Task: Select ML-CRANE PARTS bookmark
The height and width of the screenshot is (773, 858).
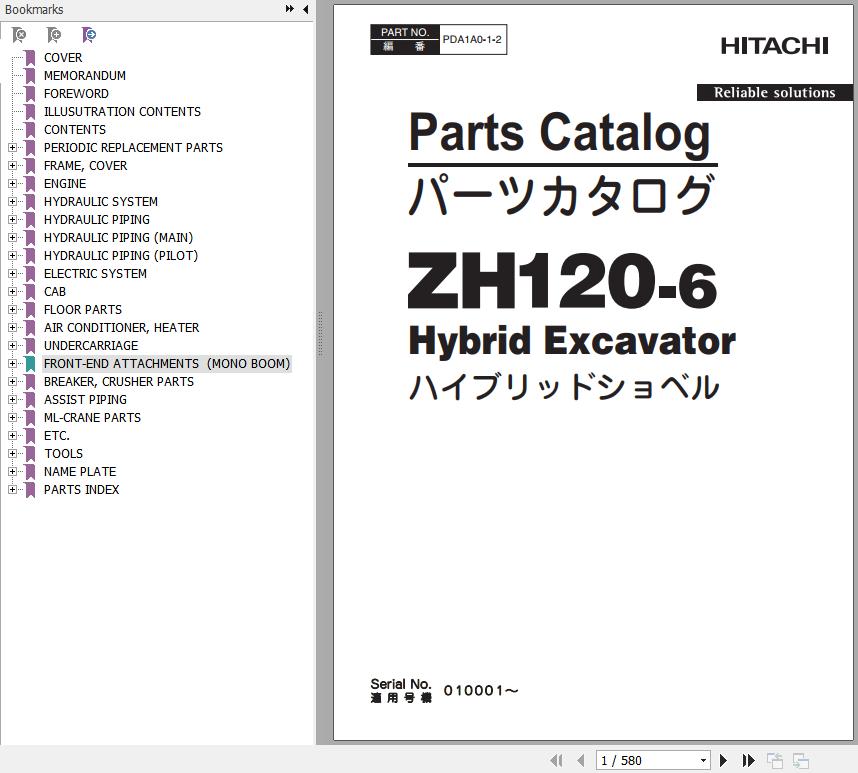Action: (92, 418)
